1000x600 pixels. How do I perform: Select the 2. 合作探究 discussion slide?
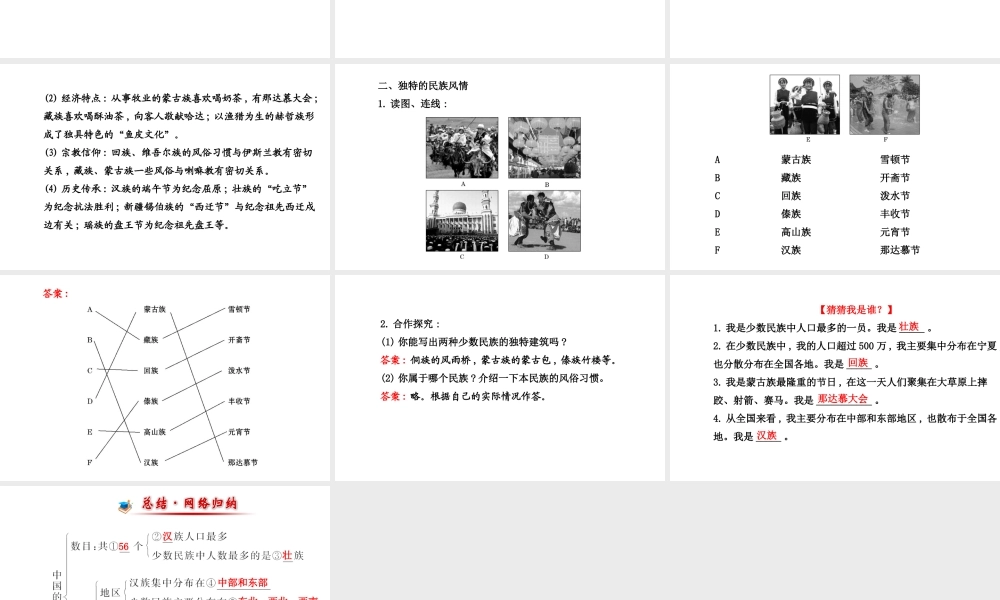coord(500,377)
